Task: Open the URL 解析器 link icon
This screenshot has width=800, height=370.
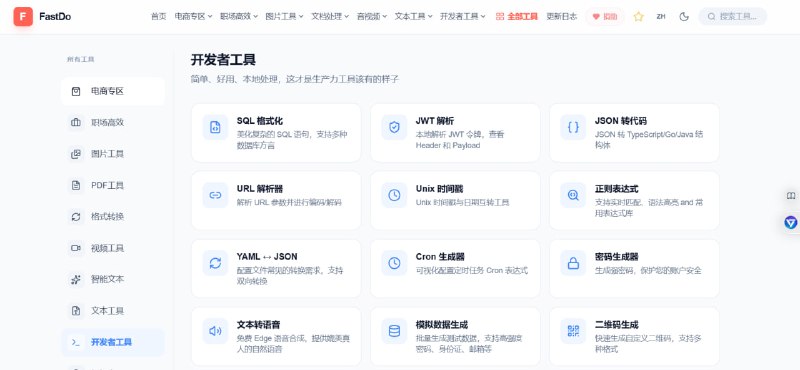Action: (x=215, y=195)
